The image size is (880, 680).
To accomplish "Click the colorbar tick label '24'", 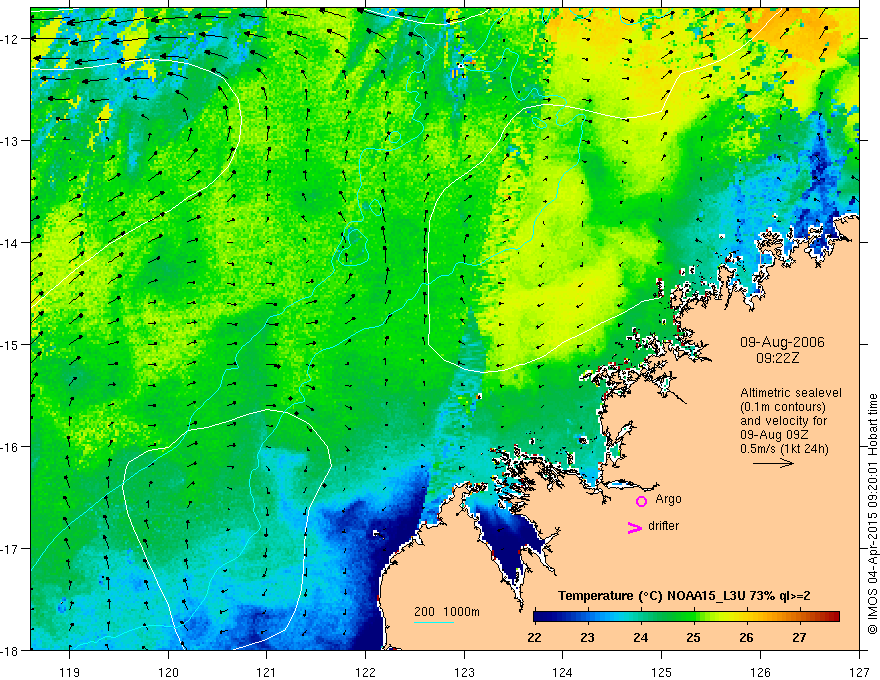I will (640, 637).
